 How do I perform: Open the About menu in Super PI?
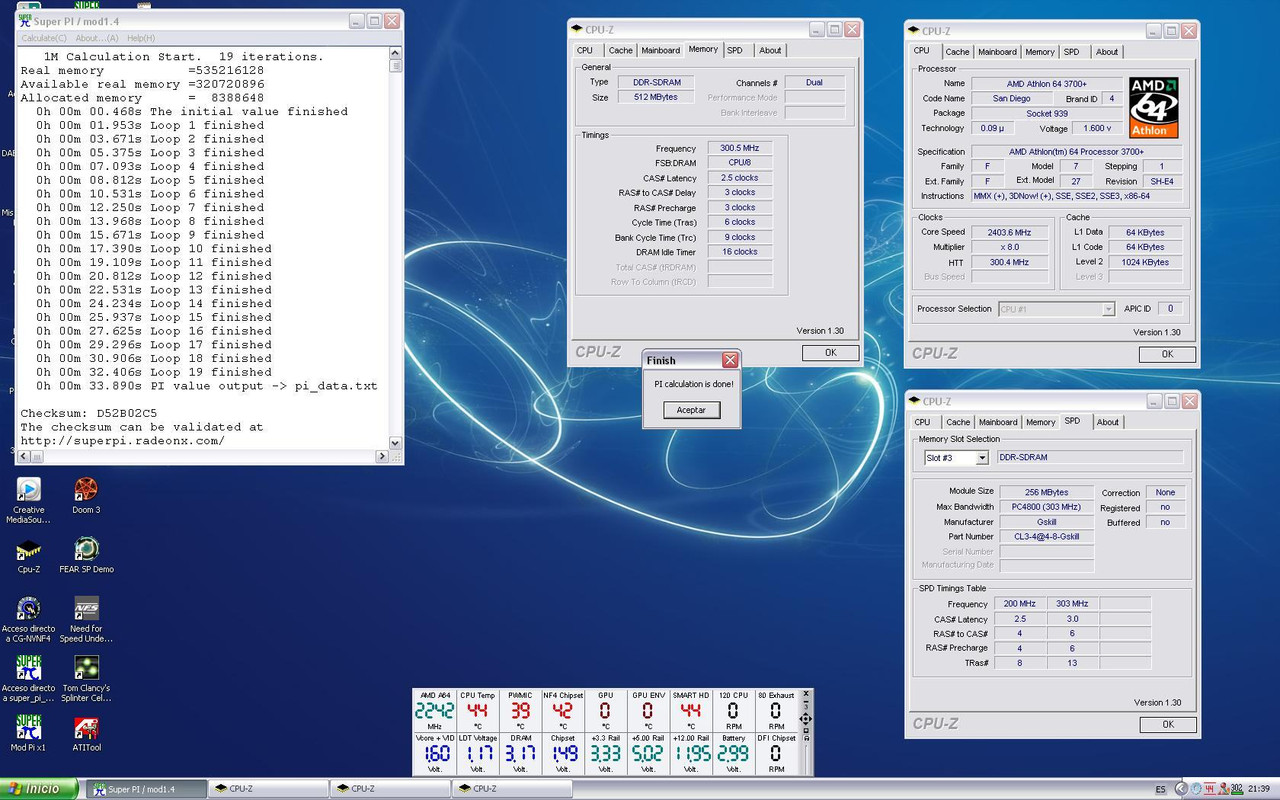(x=97, y=38)
